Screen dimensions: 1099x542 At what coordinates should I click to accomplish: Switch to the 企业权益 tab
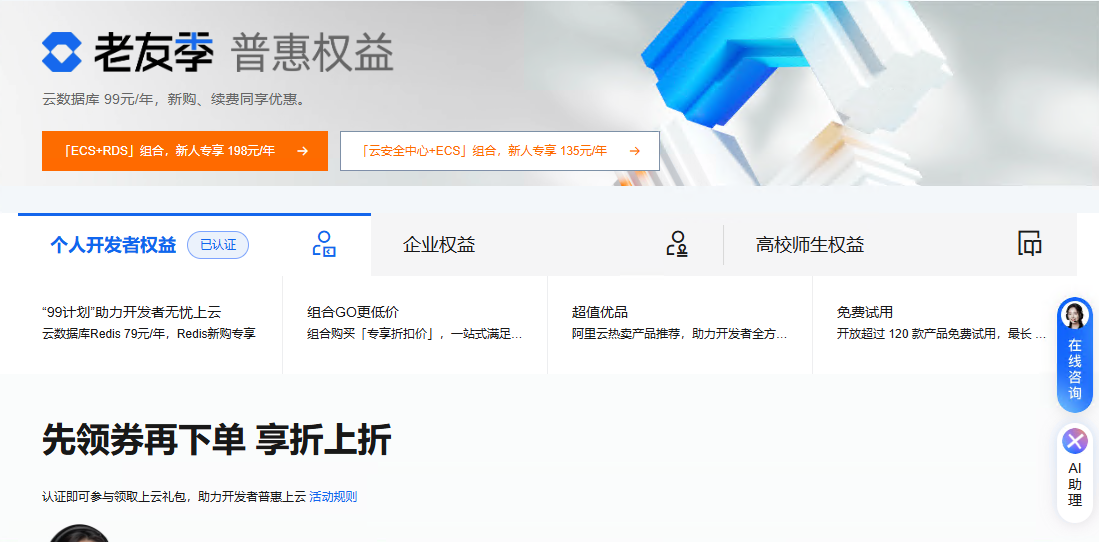[439, 245]
